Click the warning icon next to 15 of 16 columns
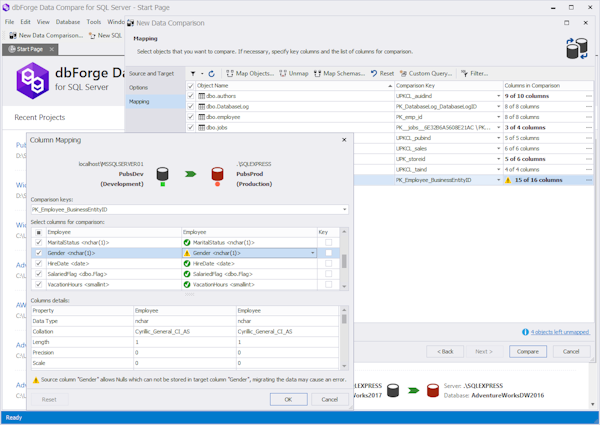This screenshot has height=425, width=600. click(x=508, y=180)
